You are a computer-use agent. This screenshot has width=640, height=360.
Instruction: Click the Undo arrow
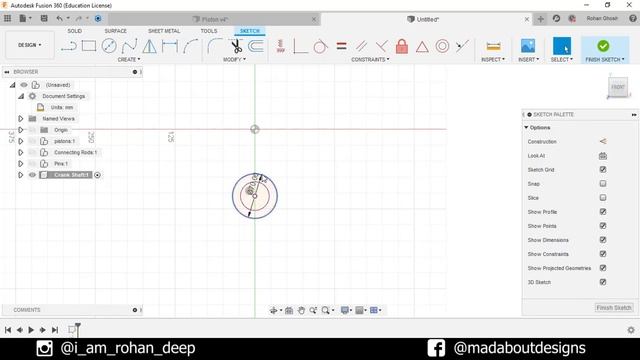click(x=60, y=18)
